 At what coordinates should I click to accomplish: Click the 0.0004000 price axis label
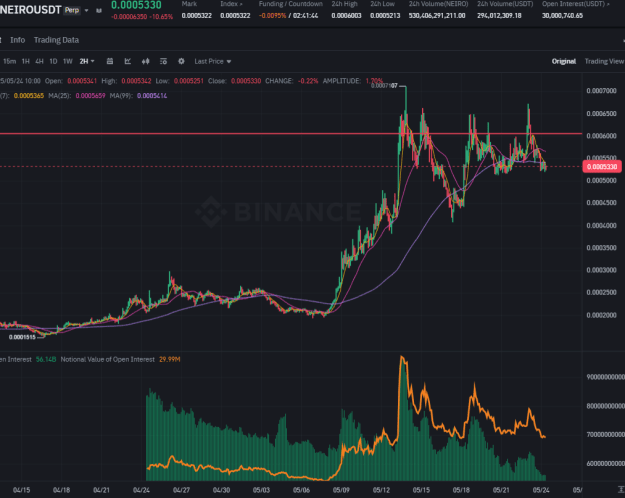pyautogui.click(x=601, y=226)
